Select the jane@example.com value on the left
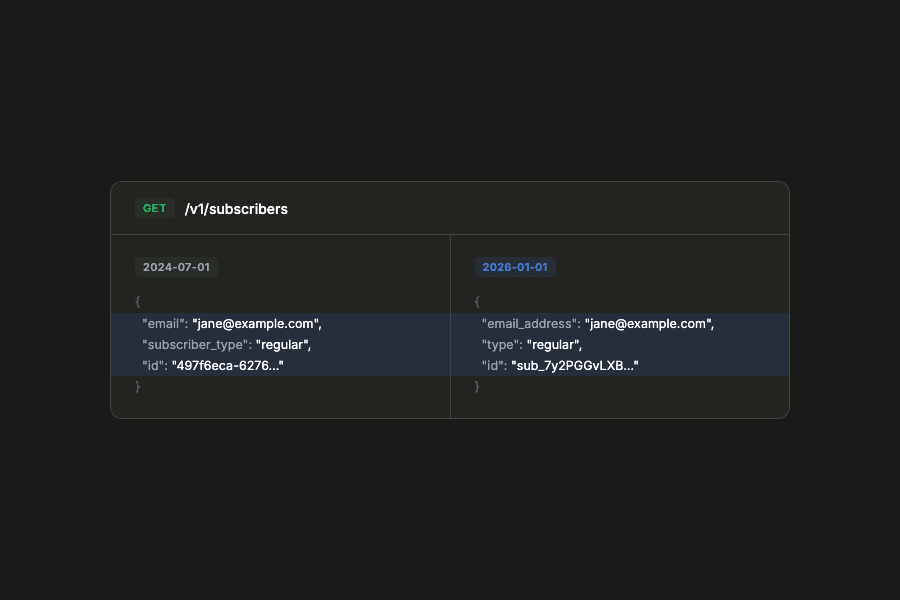 pos(258,323)
